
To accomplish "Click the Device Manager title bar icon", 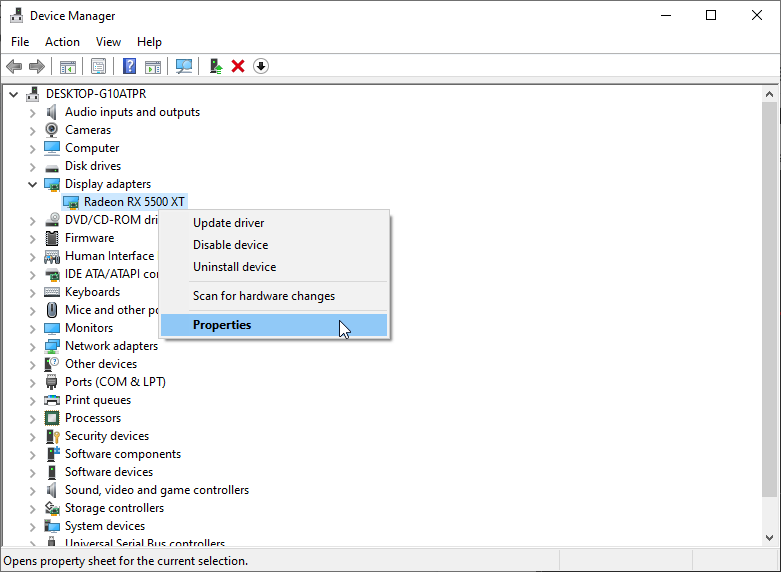I will point(16,15).
